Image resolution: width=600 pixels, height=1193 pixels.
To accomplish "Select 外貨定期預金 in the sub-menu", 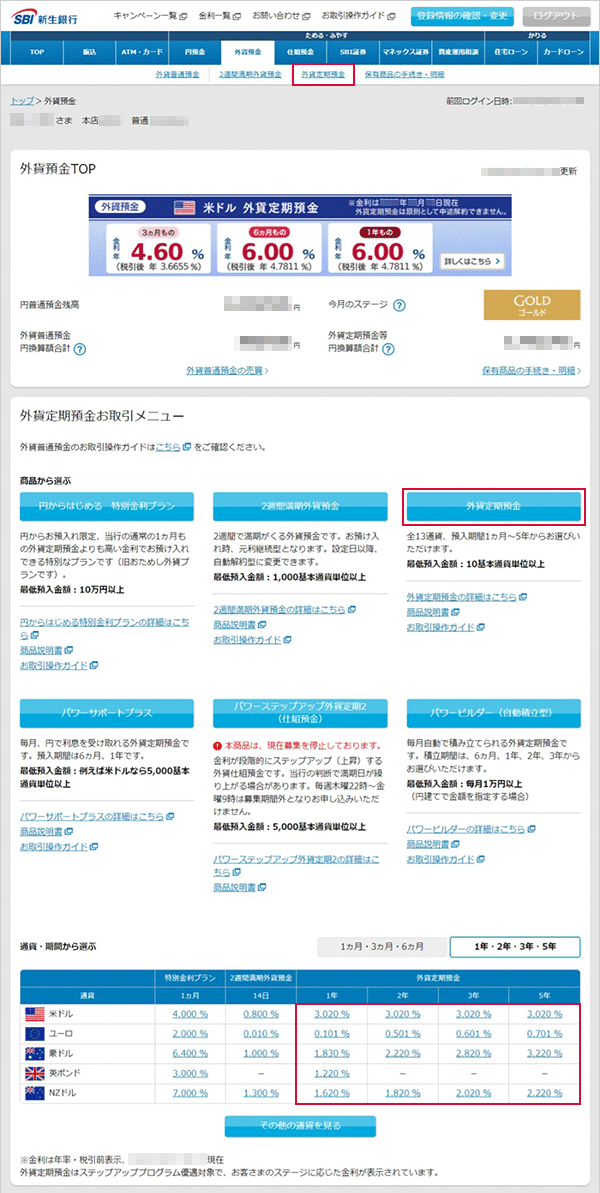I will [323, 75].
